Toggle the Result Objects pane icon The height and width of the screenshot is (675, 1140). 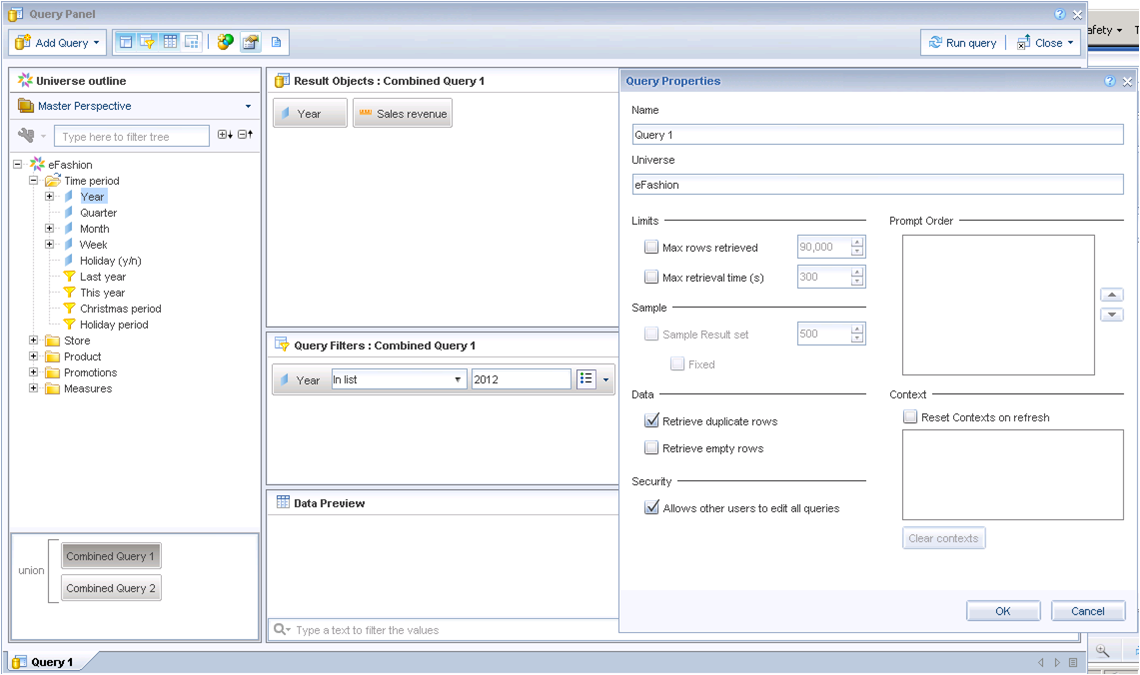pos(190,41)
